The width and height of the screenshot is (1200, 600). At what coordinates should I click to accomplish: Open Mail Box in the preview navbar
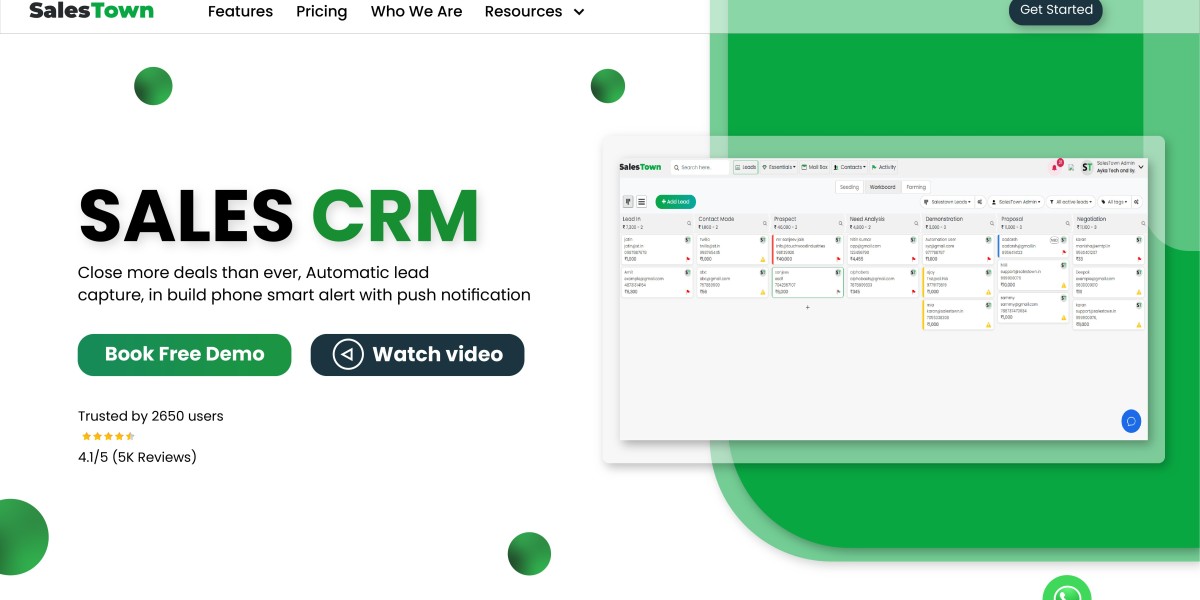[x=814, y=167]
